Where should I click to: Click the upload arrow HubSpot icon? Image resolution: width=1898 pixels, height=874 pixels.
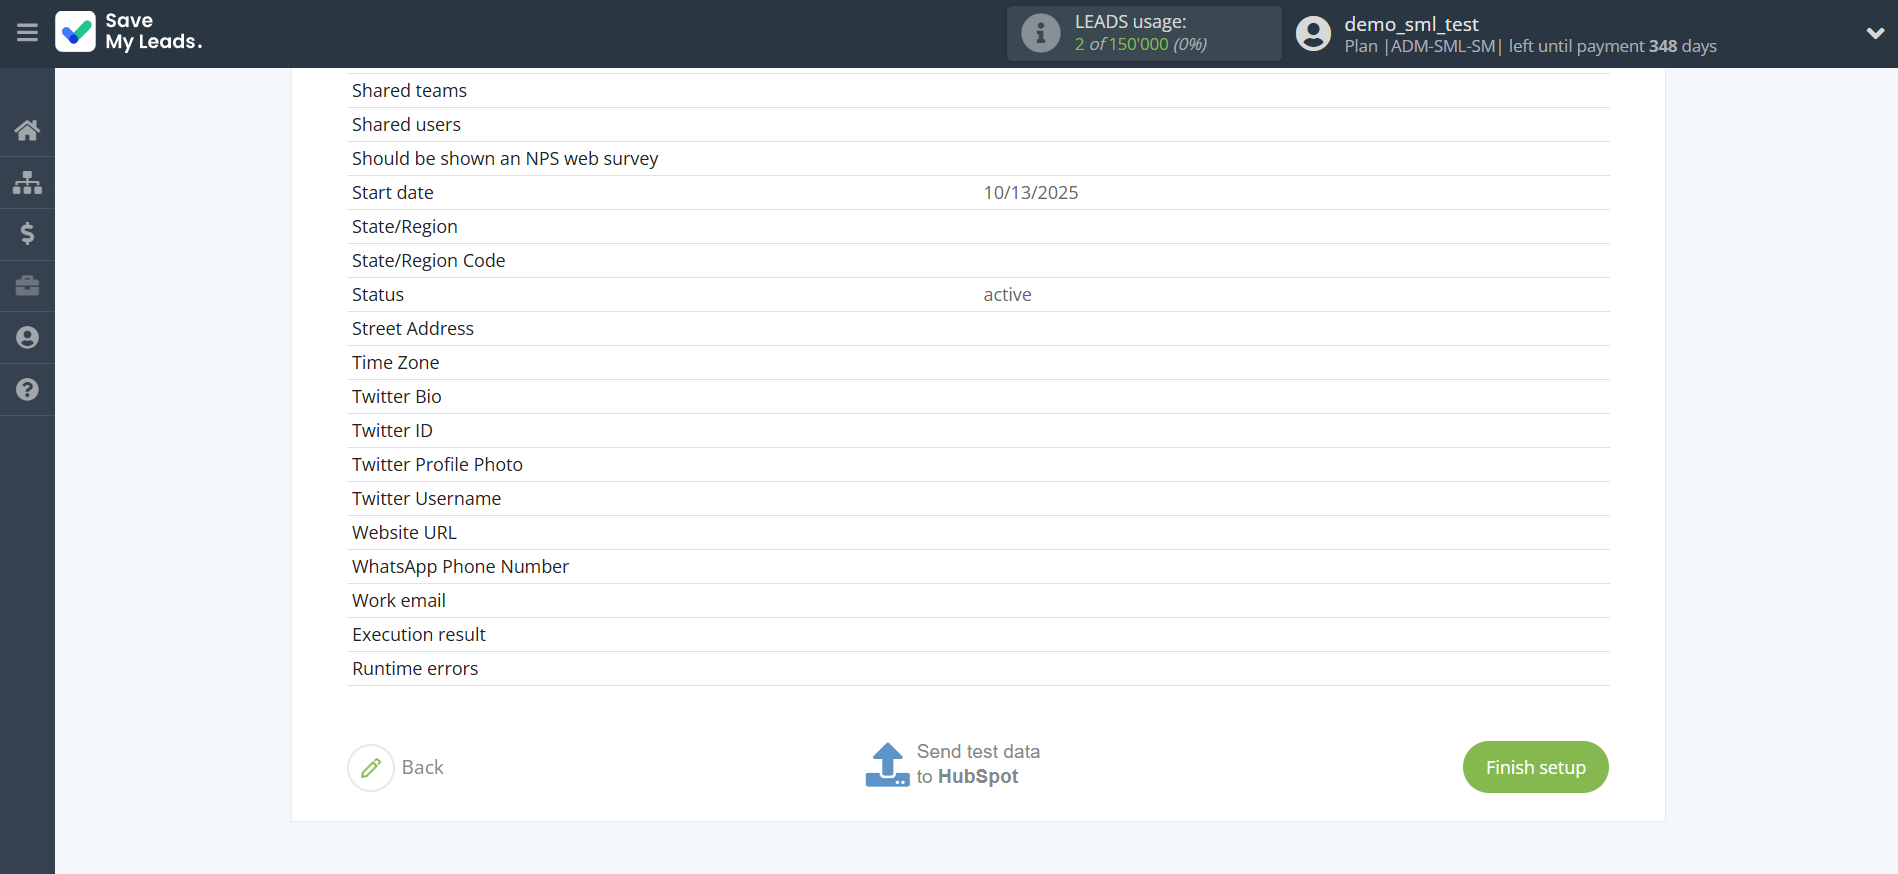[x=887, y=765]
